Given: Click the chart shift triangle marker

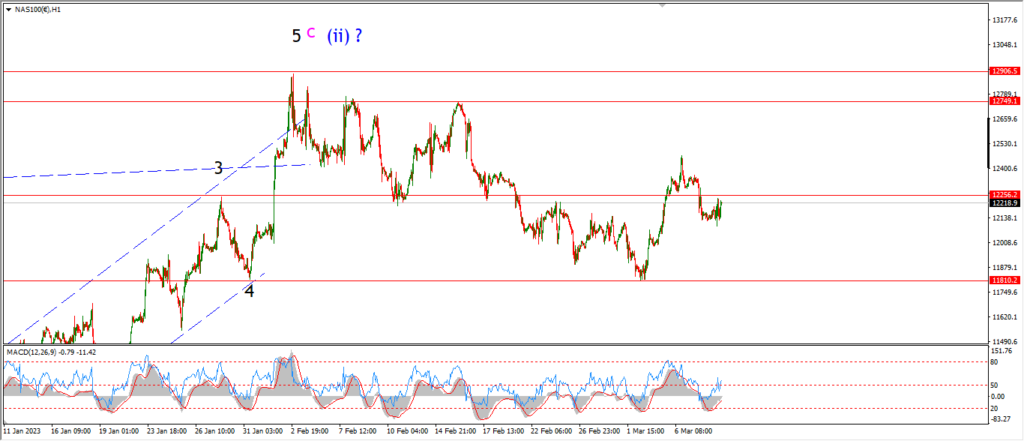Looking at the screenshot, I should point(663,5).
